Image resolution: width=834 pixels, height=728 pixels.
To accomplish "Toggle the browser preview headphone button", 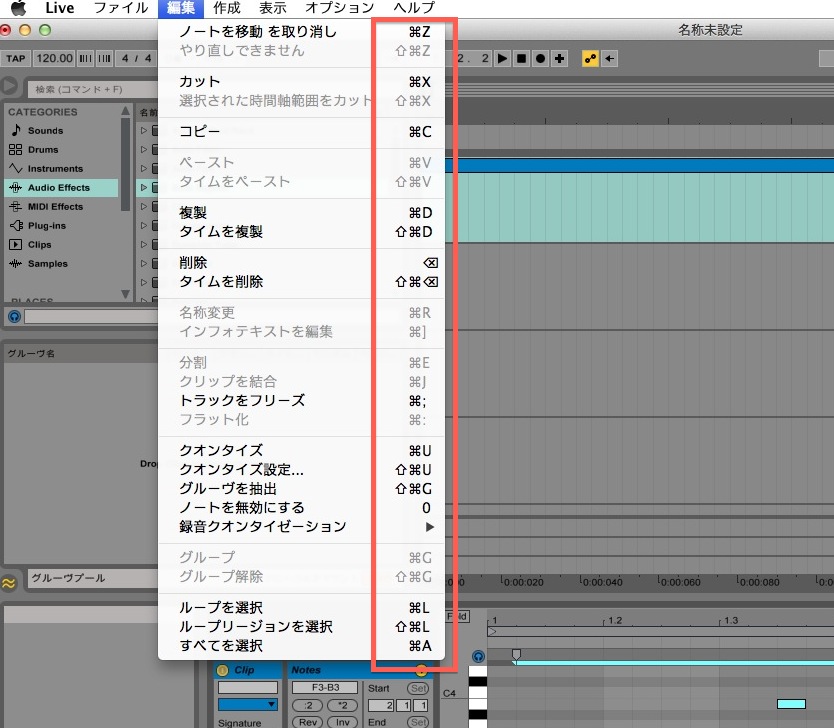I will pyautogui.click(x=14, y=317).
